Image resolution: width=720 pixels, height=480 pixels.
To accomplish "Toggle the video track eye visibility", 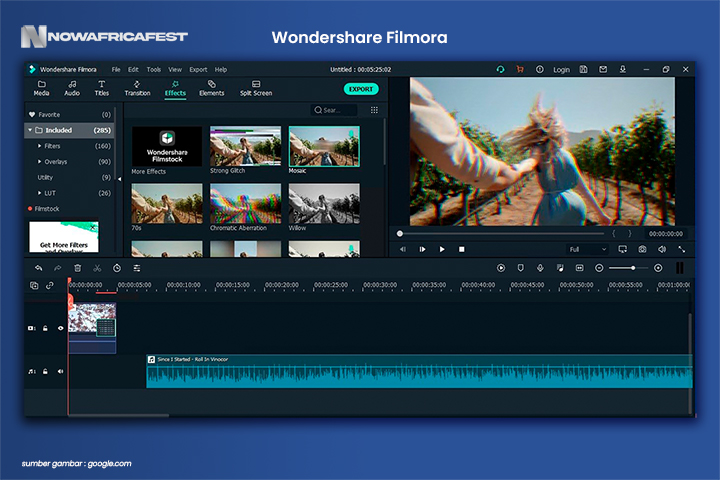I will pos(60,328).
